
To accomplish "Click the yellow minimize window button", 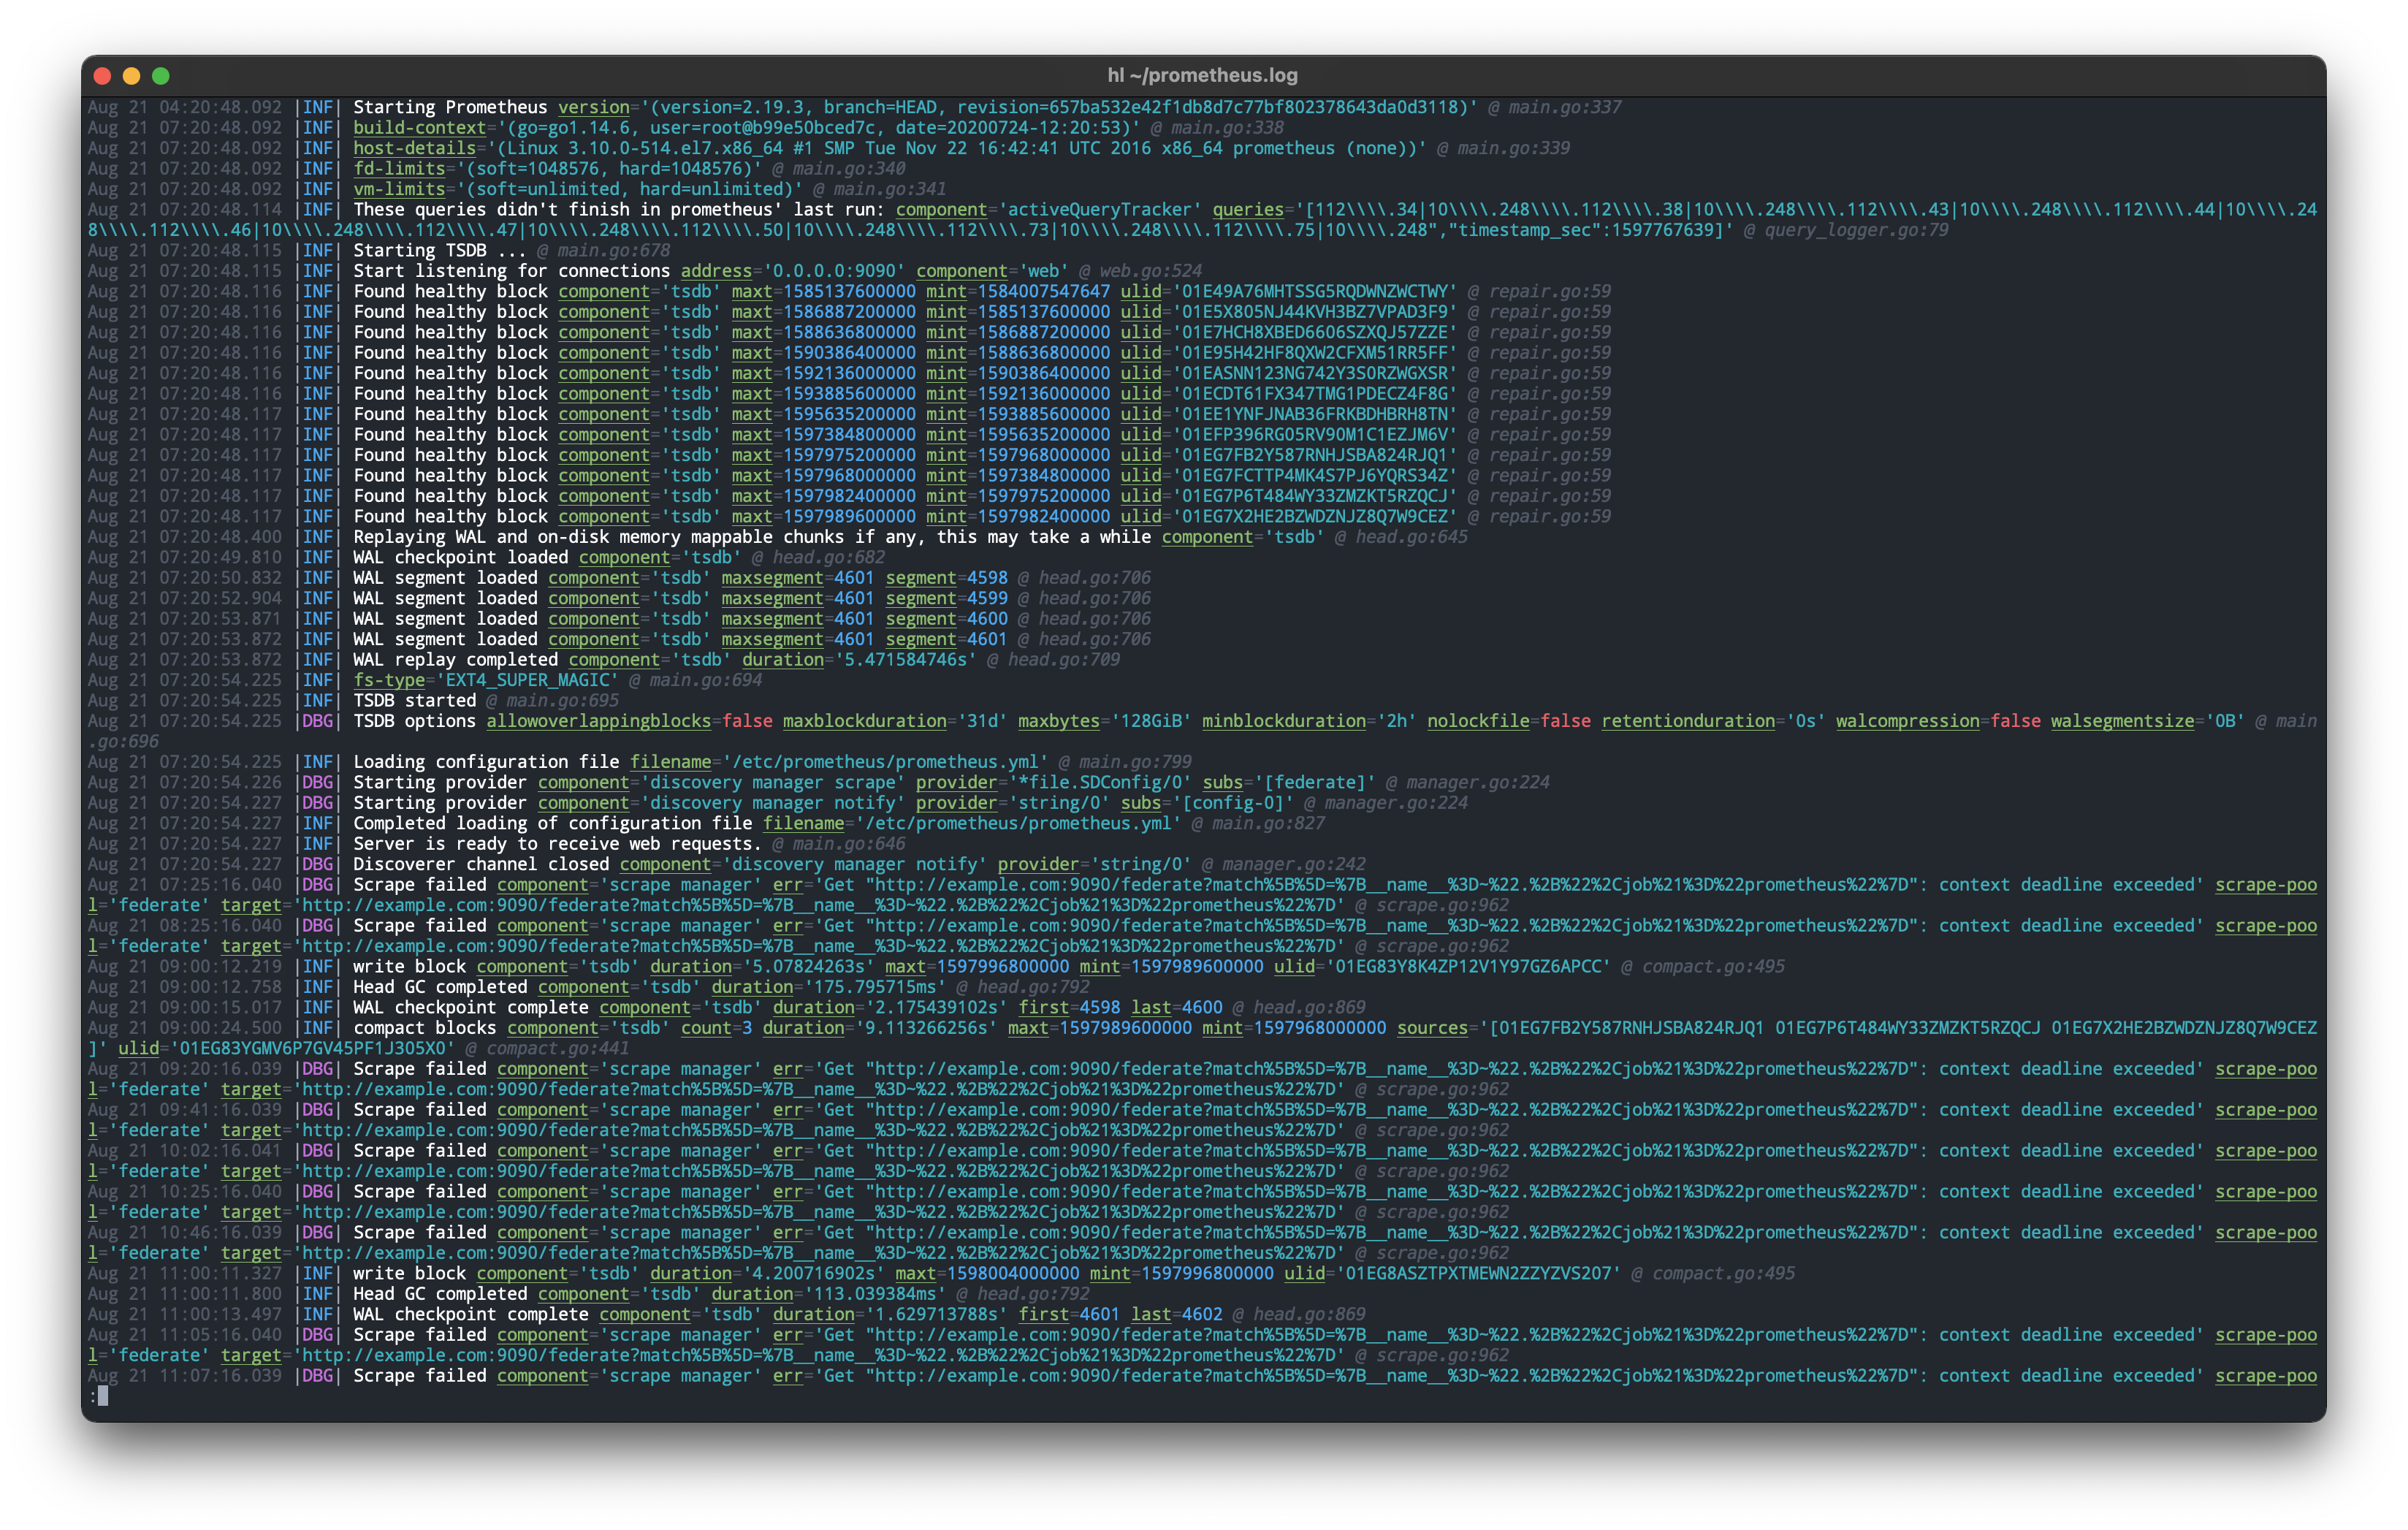I will pyautogui.click(x=131, y=76).
